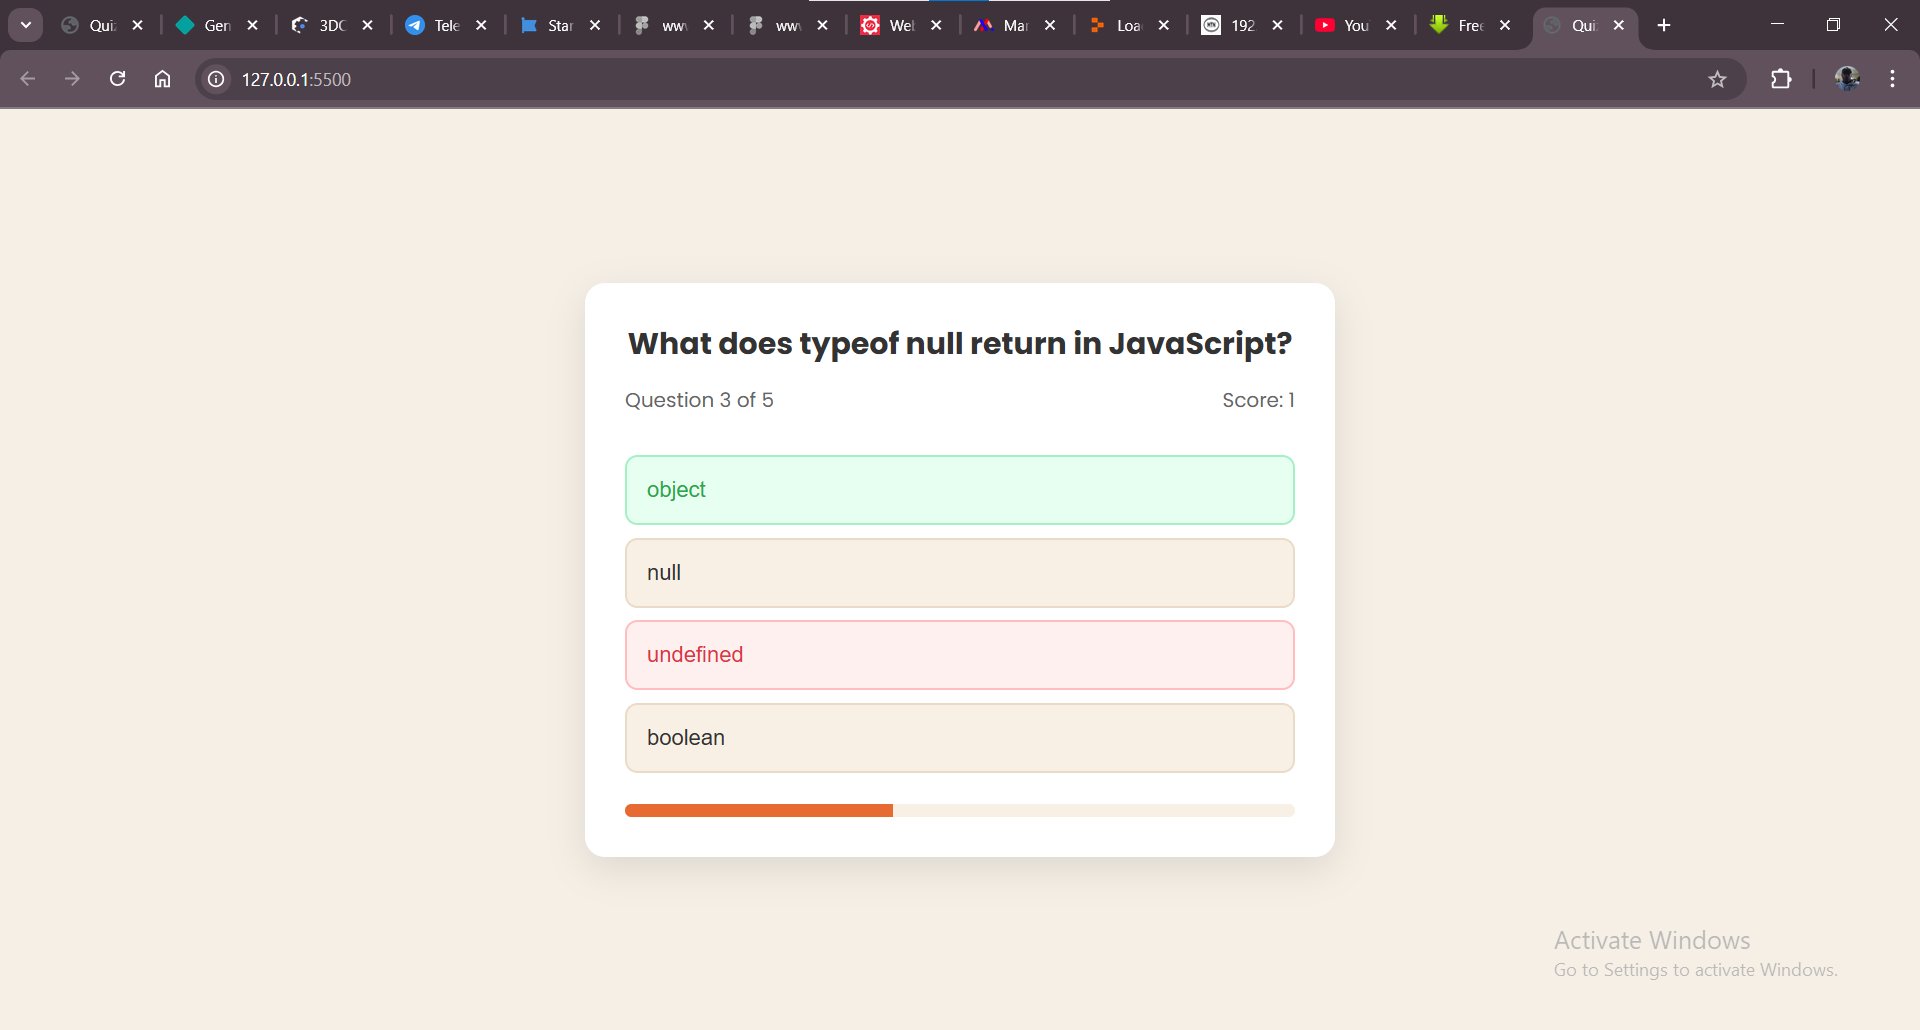Expand the tab search dropdown arrow
The height and width of the screenshot is (1030, 1920).
26,25
